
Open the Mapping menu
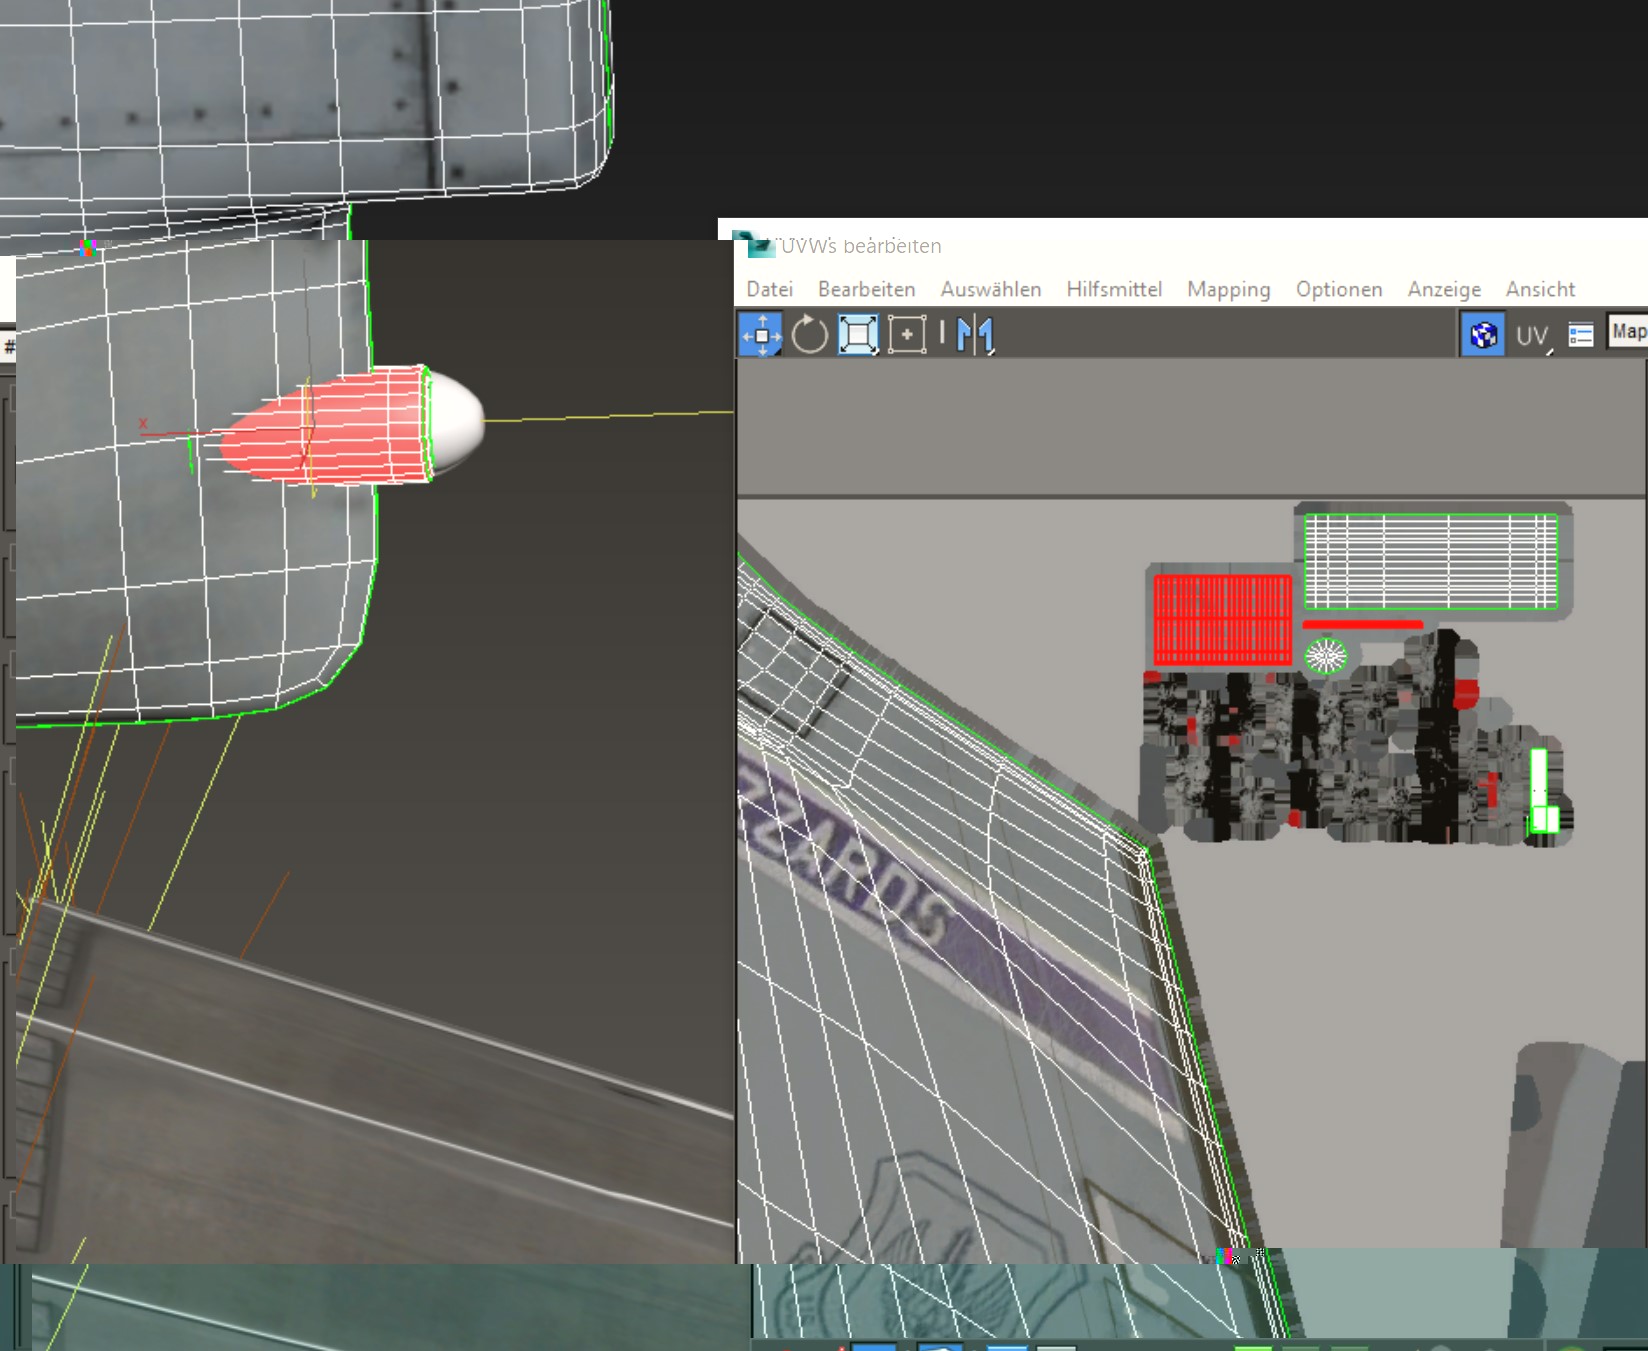1228,289
